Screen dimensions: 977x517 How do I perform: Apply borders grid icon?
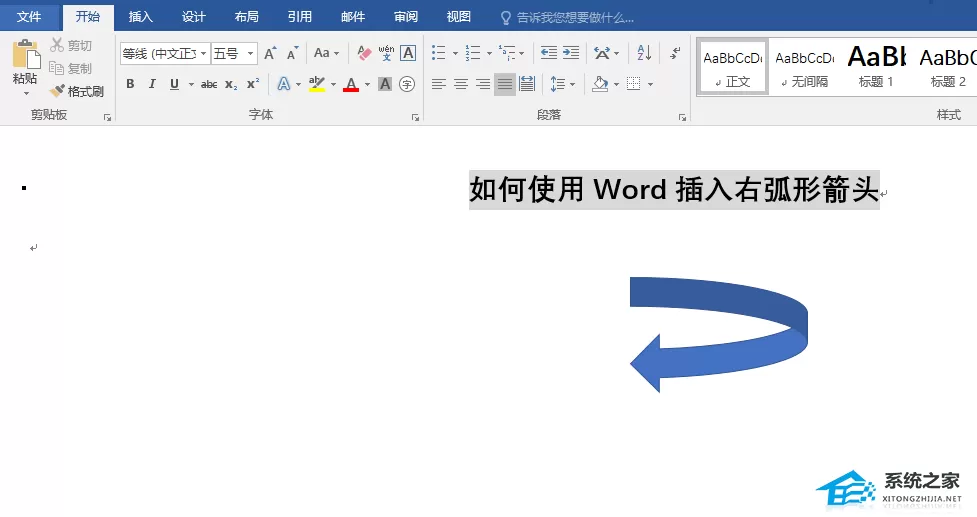(x=634, y=83)
